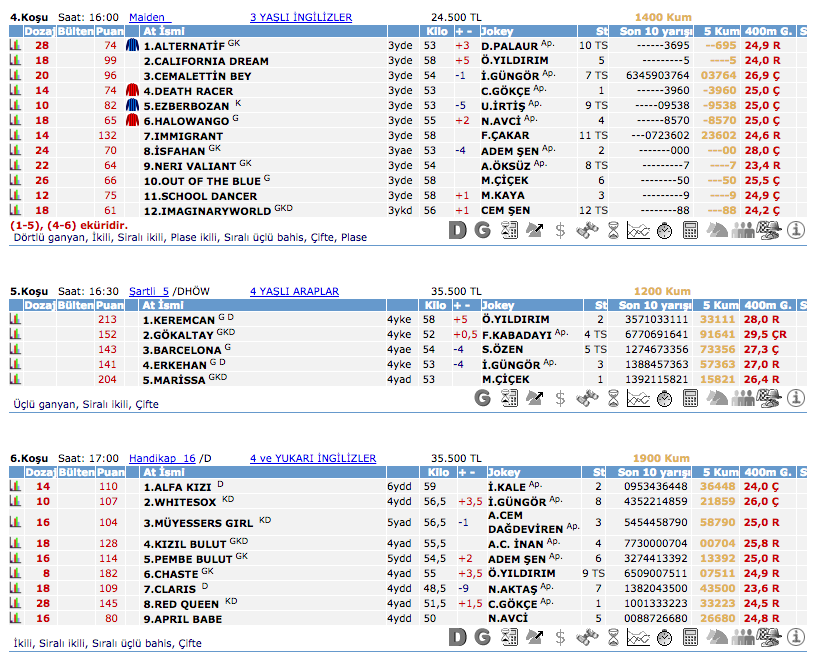Click the D icon under race 6
Image resolution: width=826 pixels, height=667 pixels.
pyautogui.click(x=457, y=637)
